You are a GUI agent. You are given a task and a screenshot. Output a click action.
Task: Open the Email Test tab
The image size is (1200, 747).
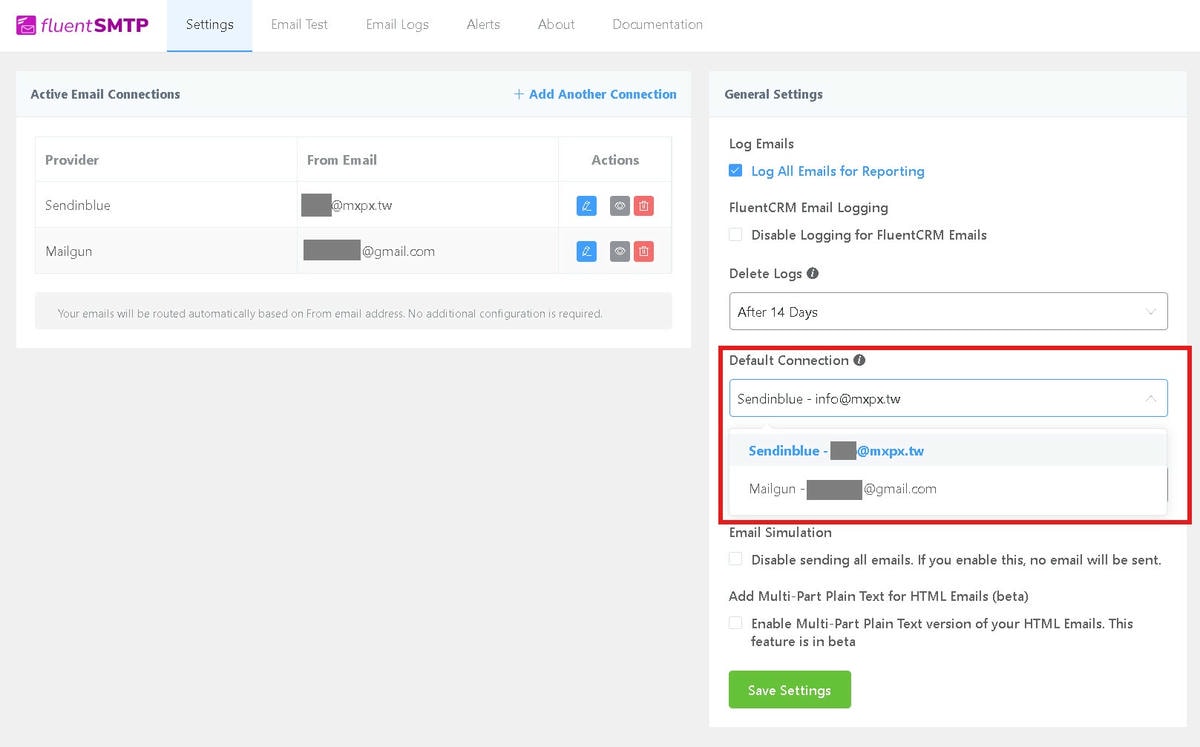299,25
